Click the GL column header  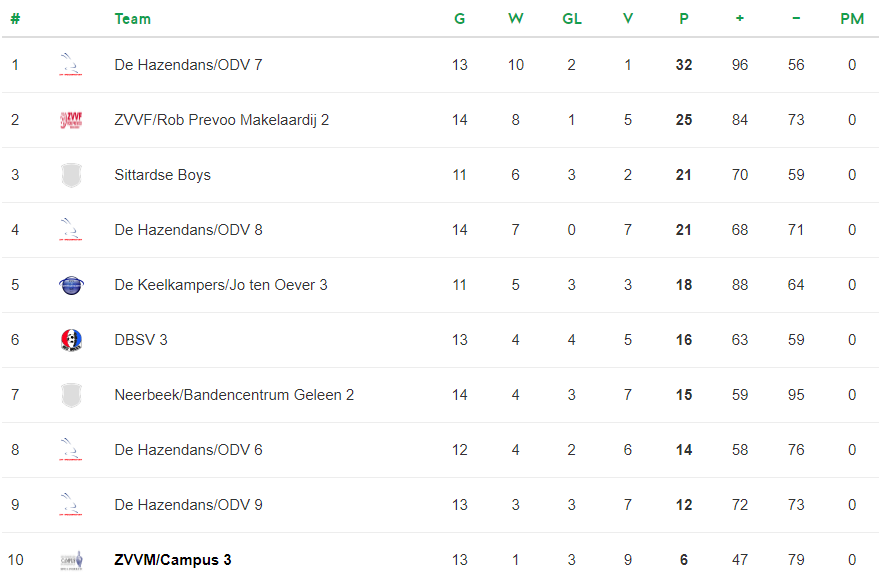(571, 19)
